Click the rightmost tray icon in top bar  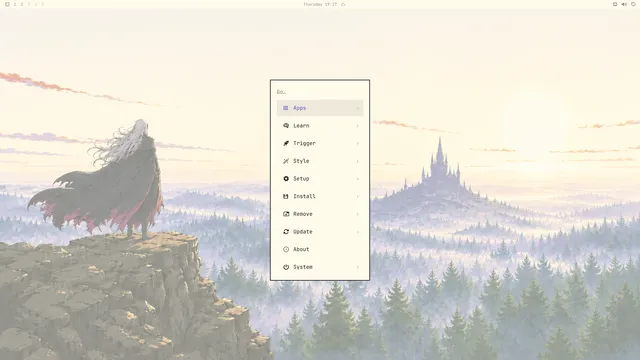point(633,4)
